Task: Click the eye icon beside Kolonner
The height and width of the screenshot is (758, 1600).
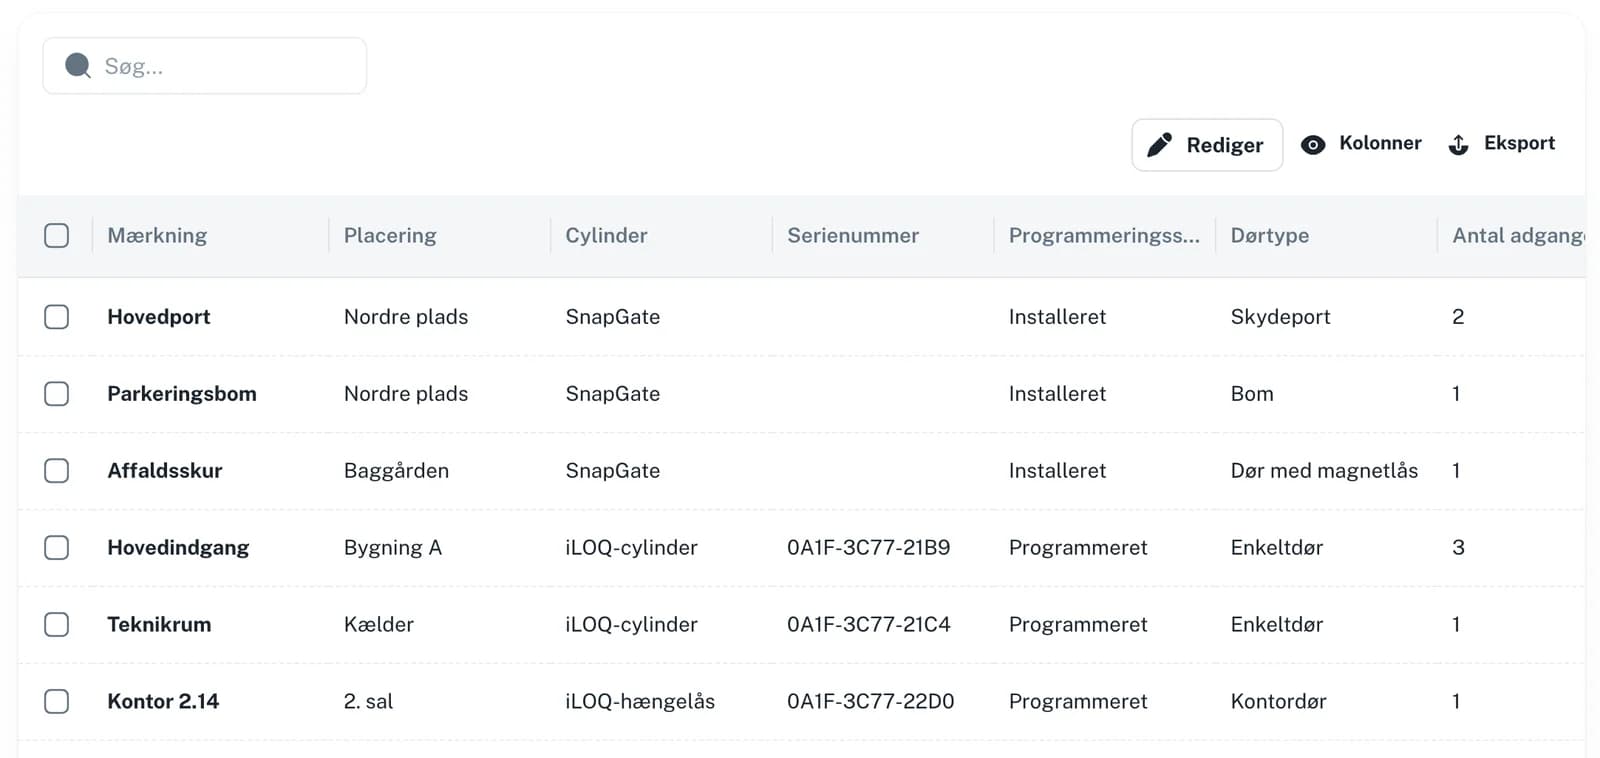Action: point(1313,145)
